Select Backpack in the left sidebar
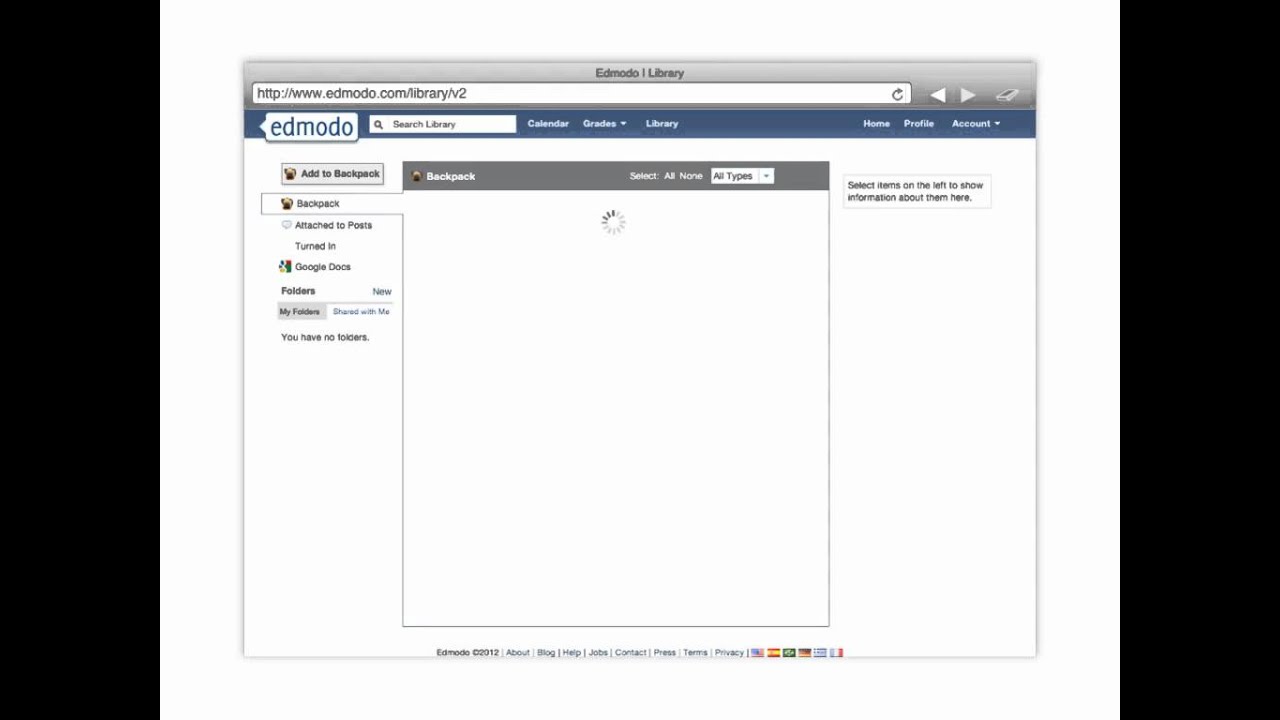The height and width of the screenshot is (720, 1280). tap(331, 204)
